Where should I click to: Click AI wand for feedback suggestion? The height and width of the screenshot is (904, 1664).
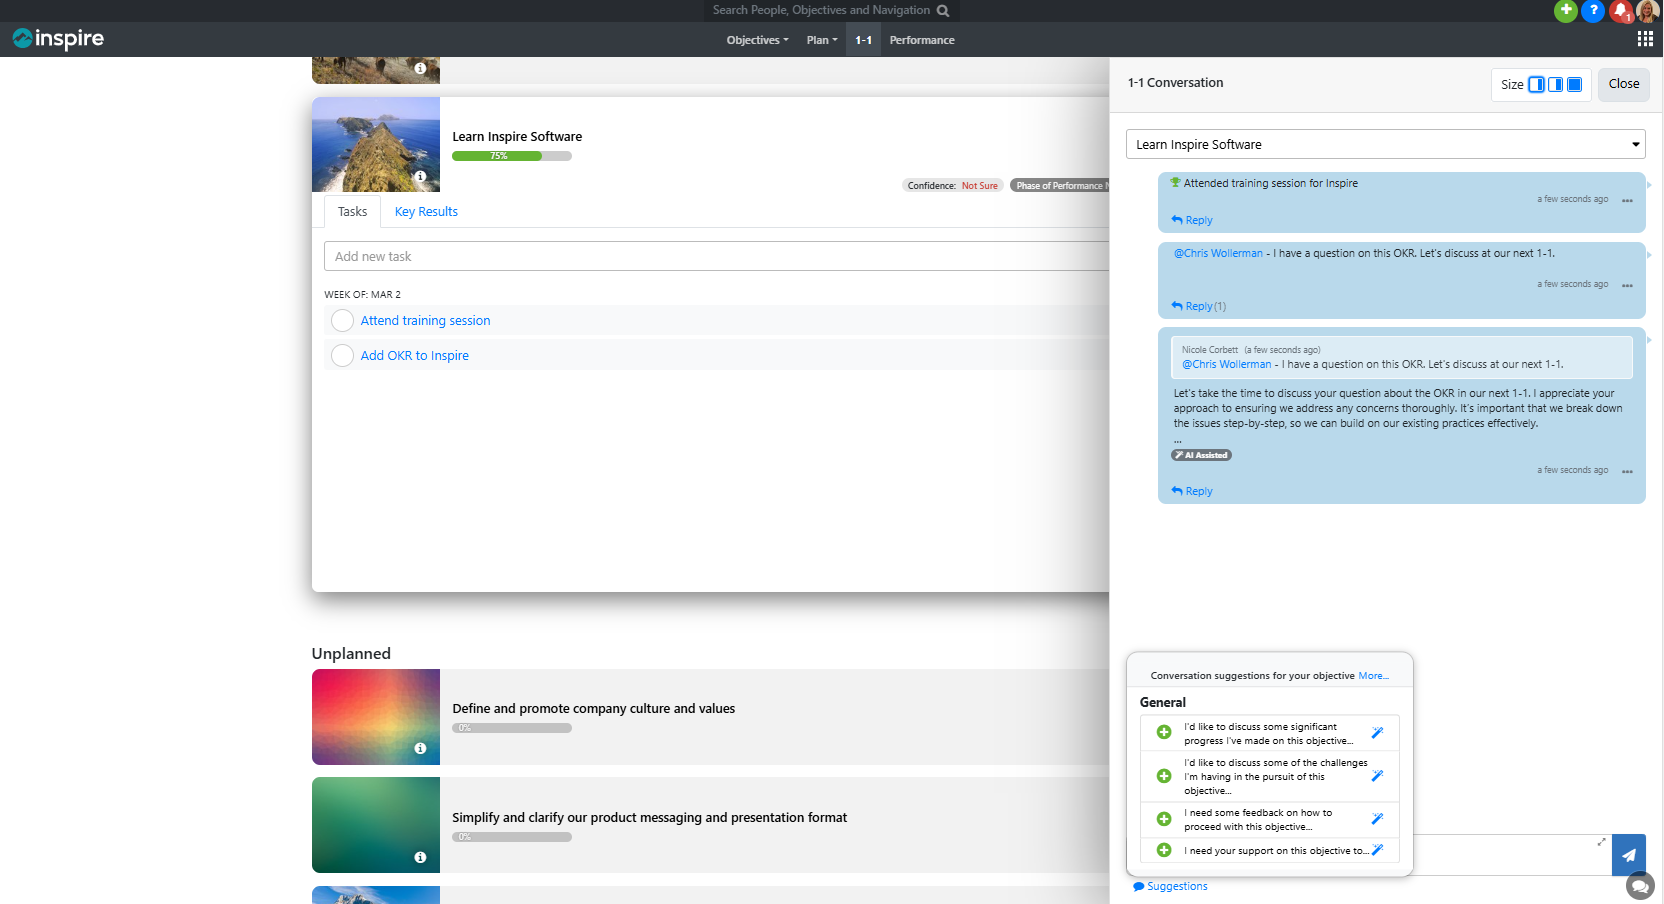(1377, 819)
